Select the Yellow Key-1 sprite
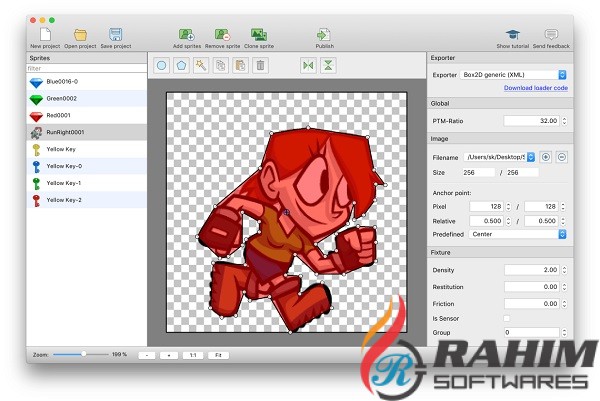The width and height of the screenshot is (600, 401). [87, 183]
